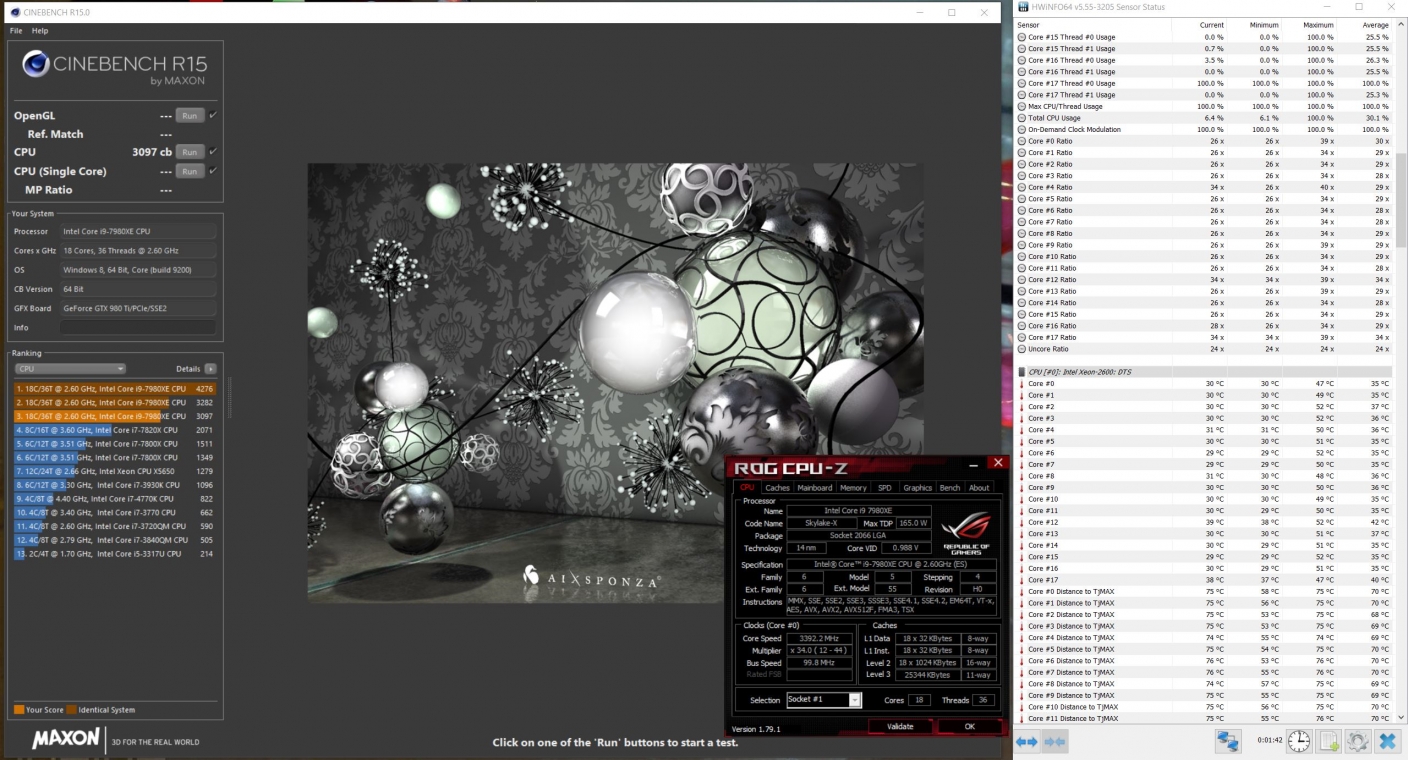Run the CPU (Single Core) benchmark

coord(189,171)
